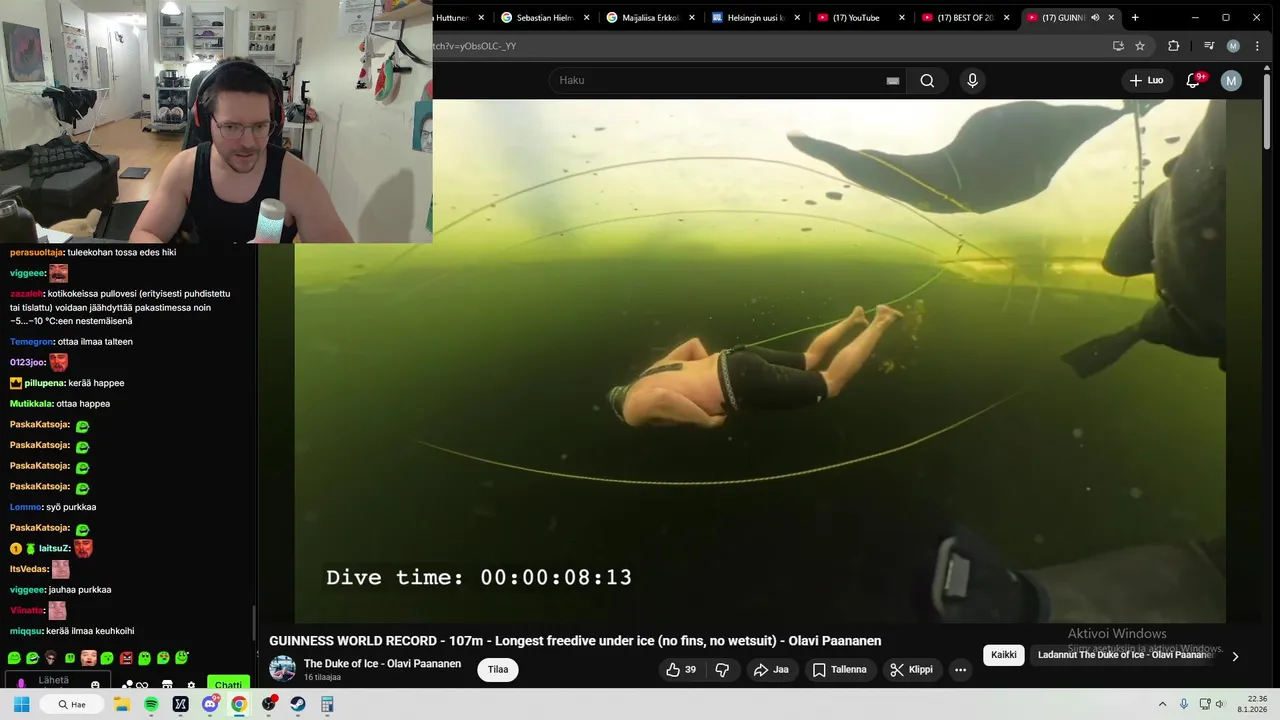Open a new Chrome tab
Screen dimensions: 1280x720
point(1135,18)
